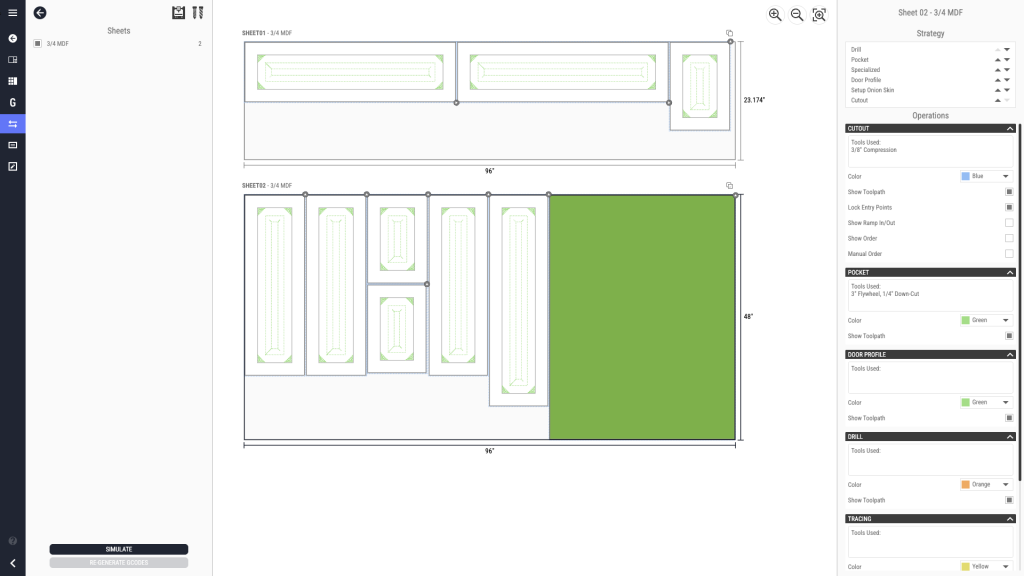The height and width of the screenshot is (576, 1024).
Task: Toggle the Show Order checkbox
Action: 1009,238
